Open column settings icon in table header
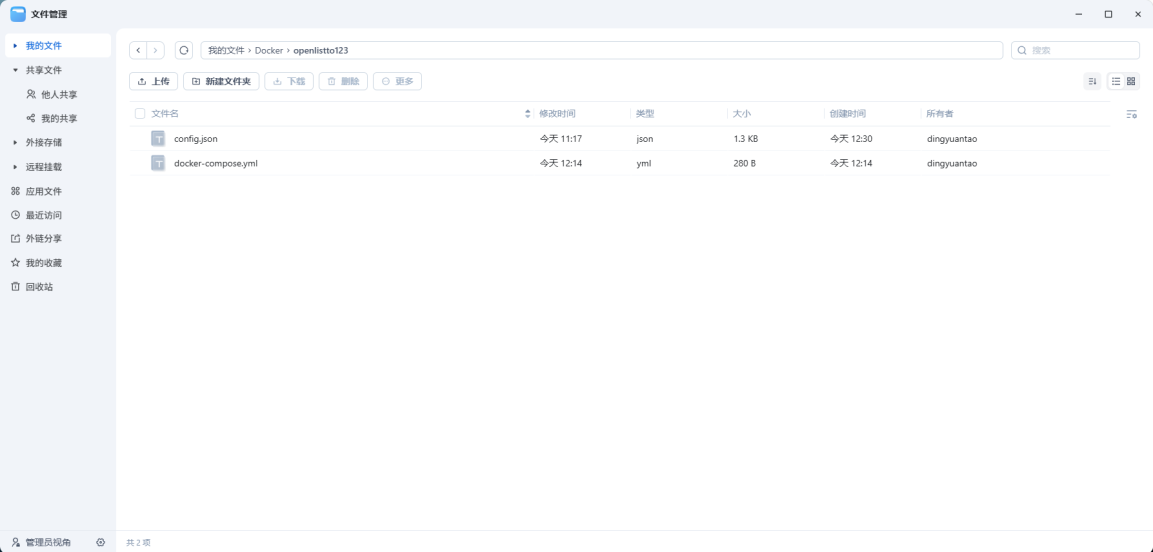Screen dimensions: 1153x552 point(1131,114)
